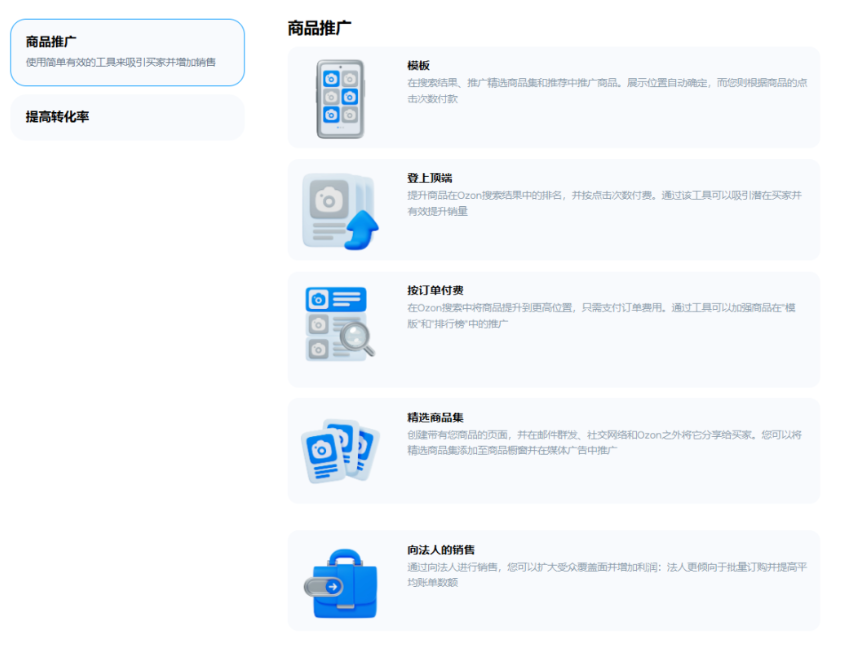The width and height of the screenshot is (857, 651).
Task: Click the 商品推广 page heading
Action: pyautogui.click(x=319, y=28)
